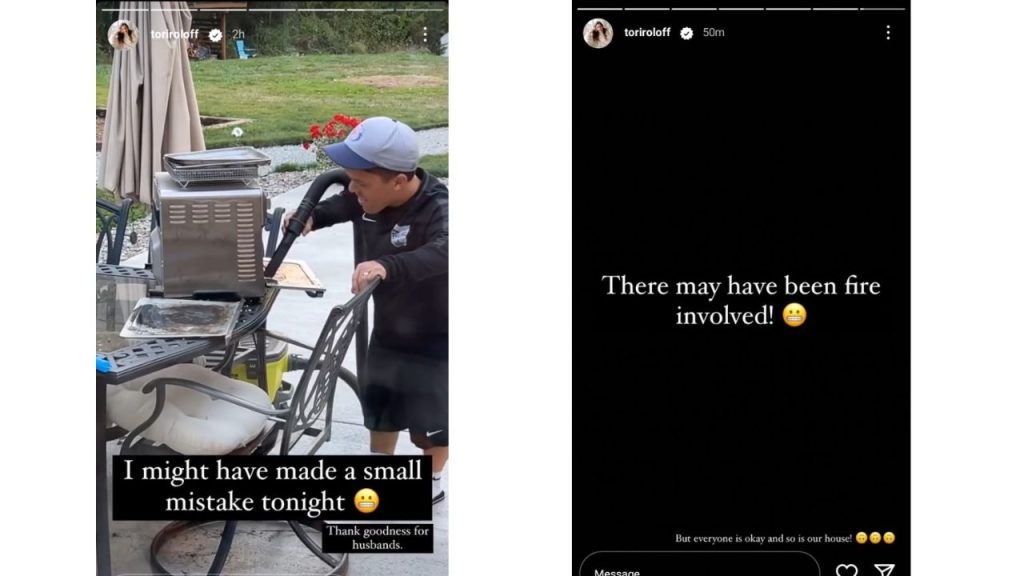Tap the 'There may have been fire involved' text
The height and width of the screenshot is (576, 1024).
741,300
